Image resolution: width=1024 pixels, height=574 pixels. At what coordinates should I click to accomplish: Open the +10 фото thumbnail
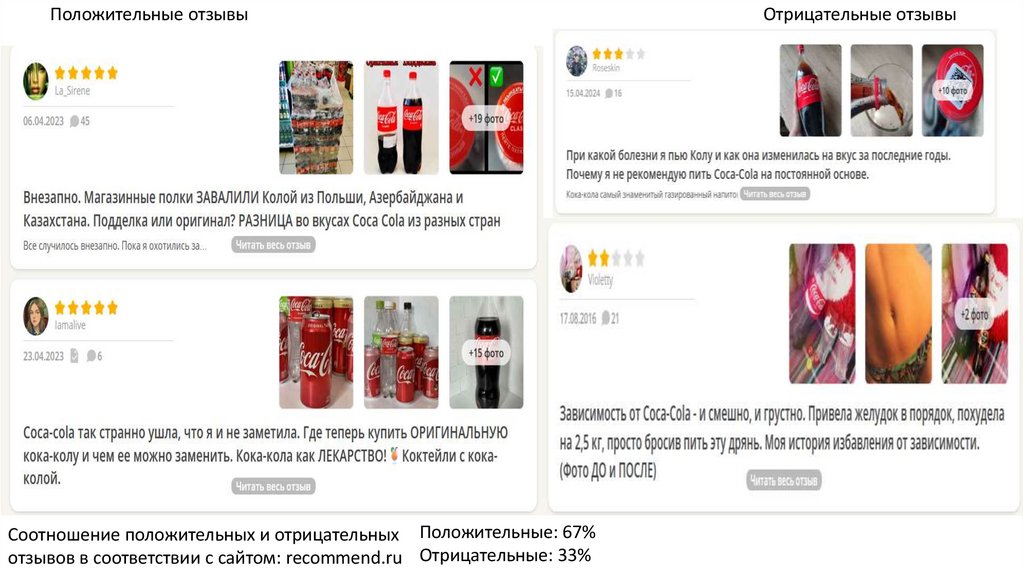[952, 90]
